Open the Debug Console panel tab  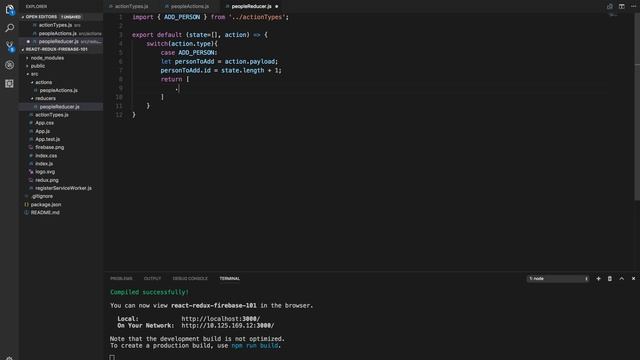190,279
